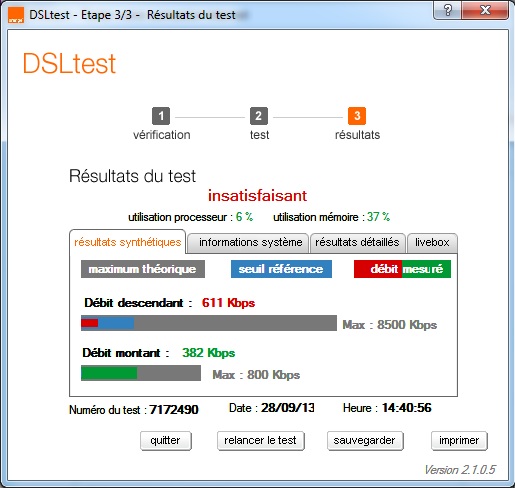Click the red-green débit mesuré legend swatch
Screen dimensions: 515x488
[402, 269]
